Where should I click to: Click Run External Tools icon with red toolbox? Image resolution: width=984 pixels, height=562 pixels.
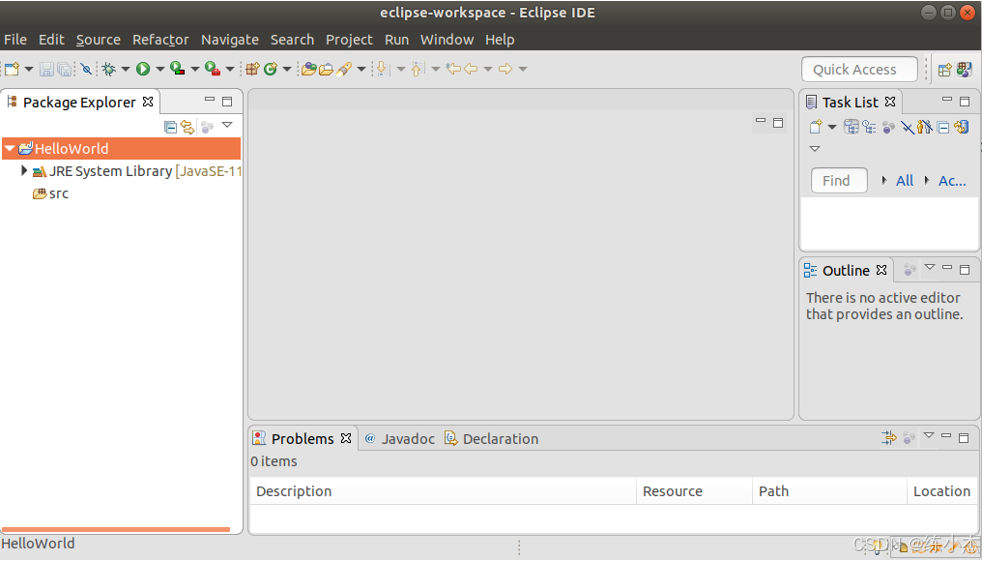pos(213,69)
